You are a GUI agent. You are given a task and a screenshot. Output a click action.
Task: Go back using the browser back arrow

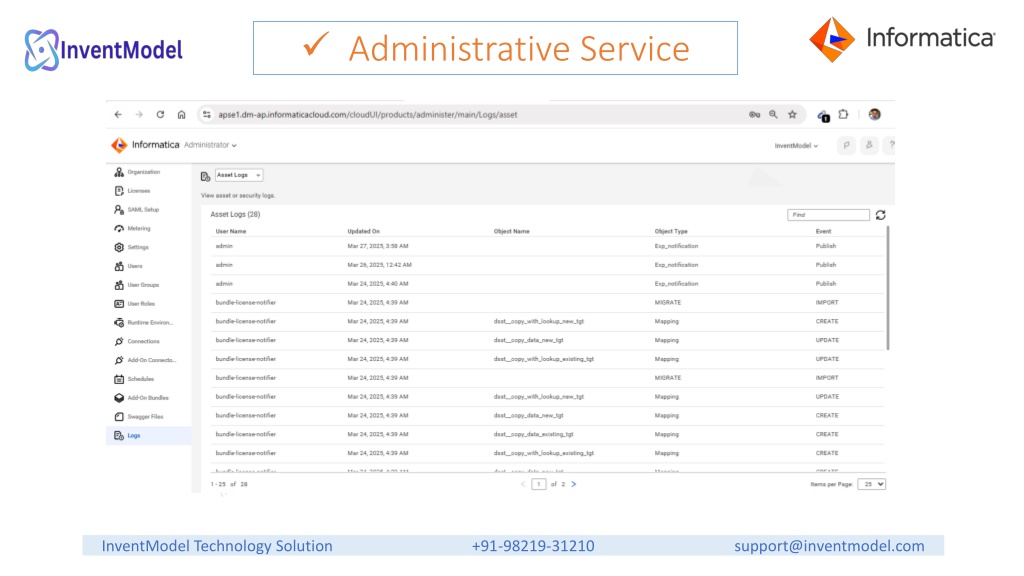pyautogui.click(x=118, y=114)
